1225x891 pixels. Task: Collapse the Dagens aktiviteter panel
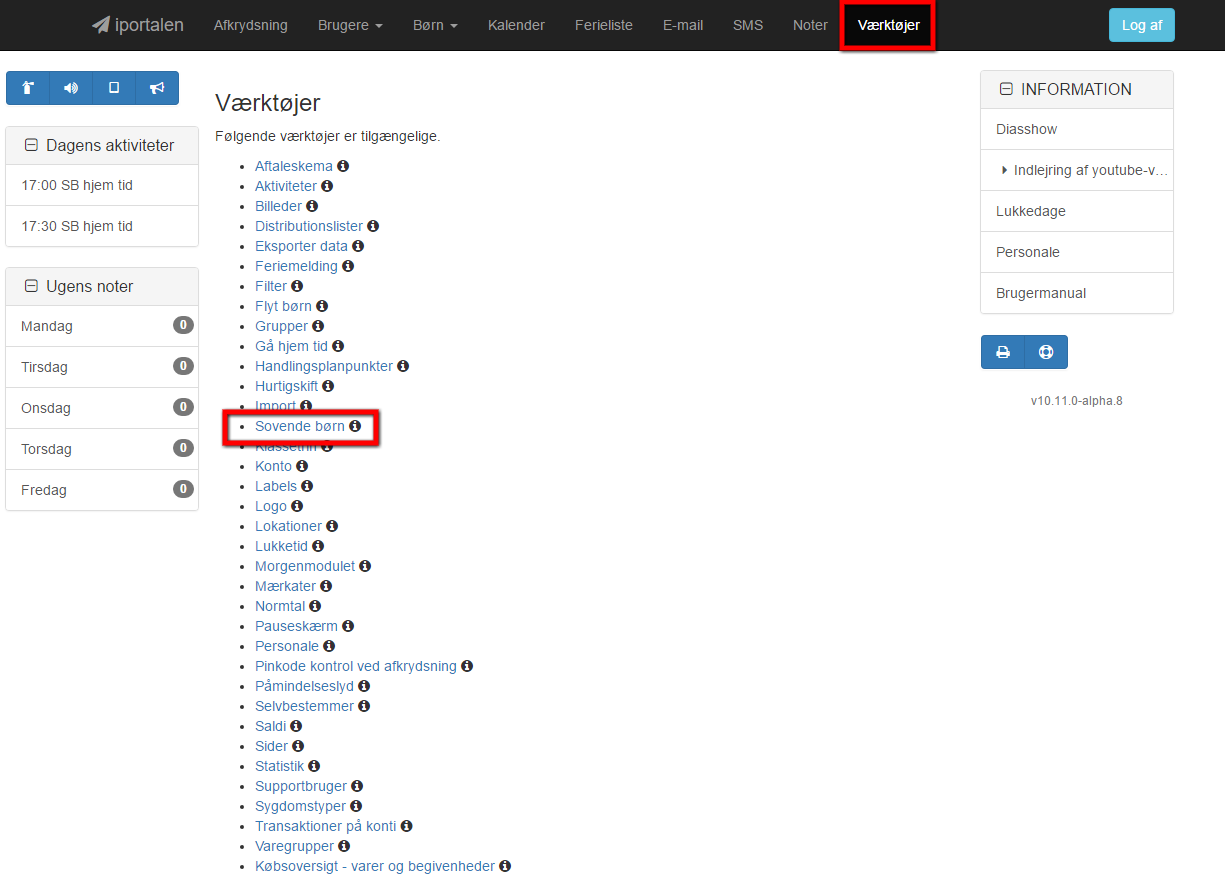tap(30, 145)
